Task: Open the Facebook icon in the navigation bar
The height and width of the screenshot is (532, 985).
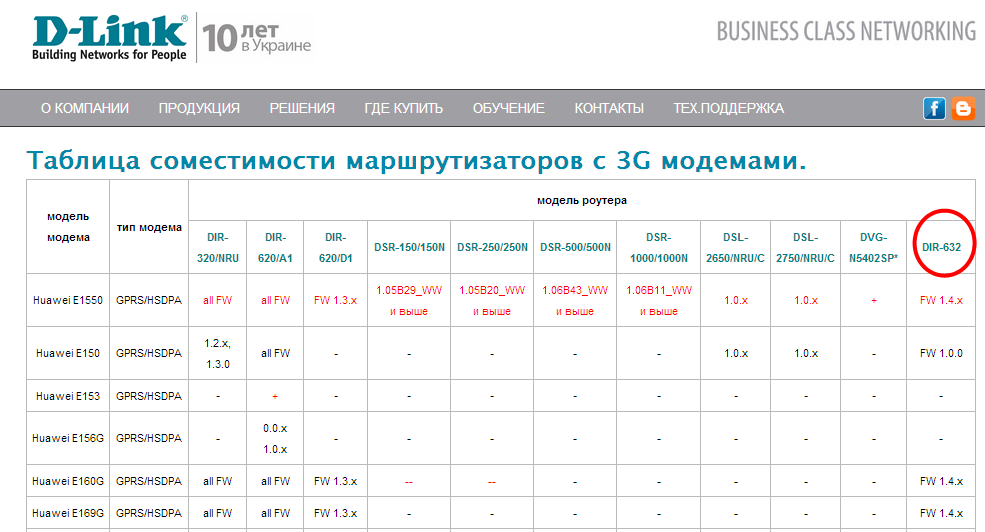Action: point(934,109)
